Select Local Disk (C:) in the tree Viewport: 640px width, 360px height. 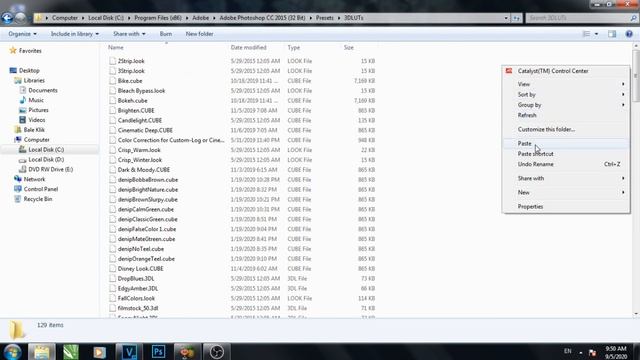pos(46,150)
